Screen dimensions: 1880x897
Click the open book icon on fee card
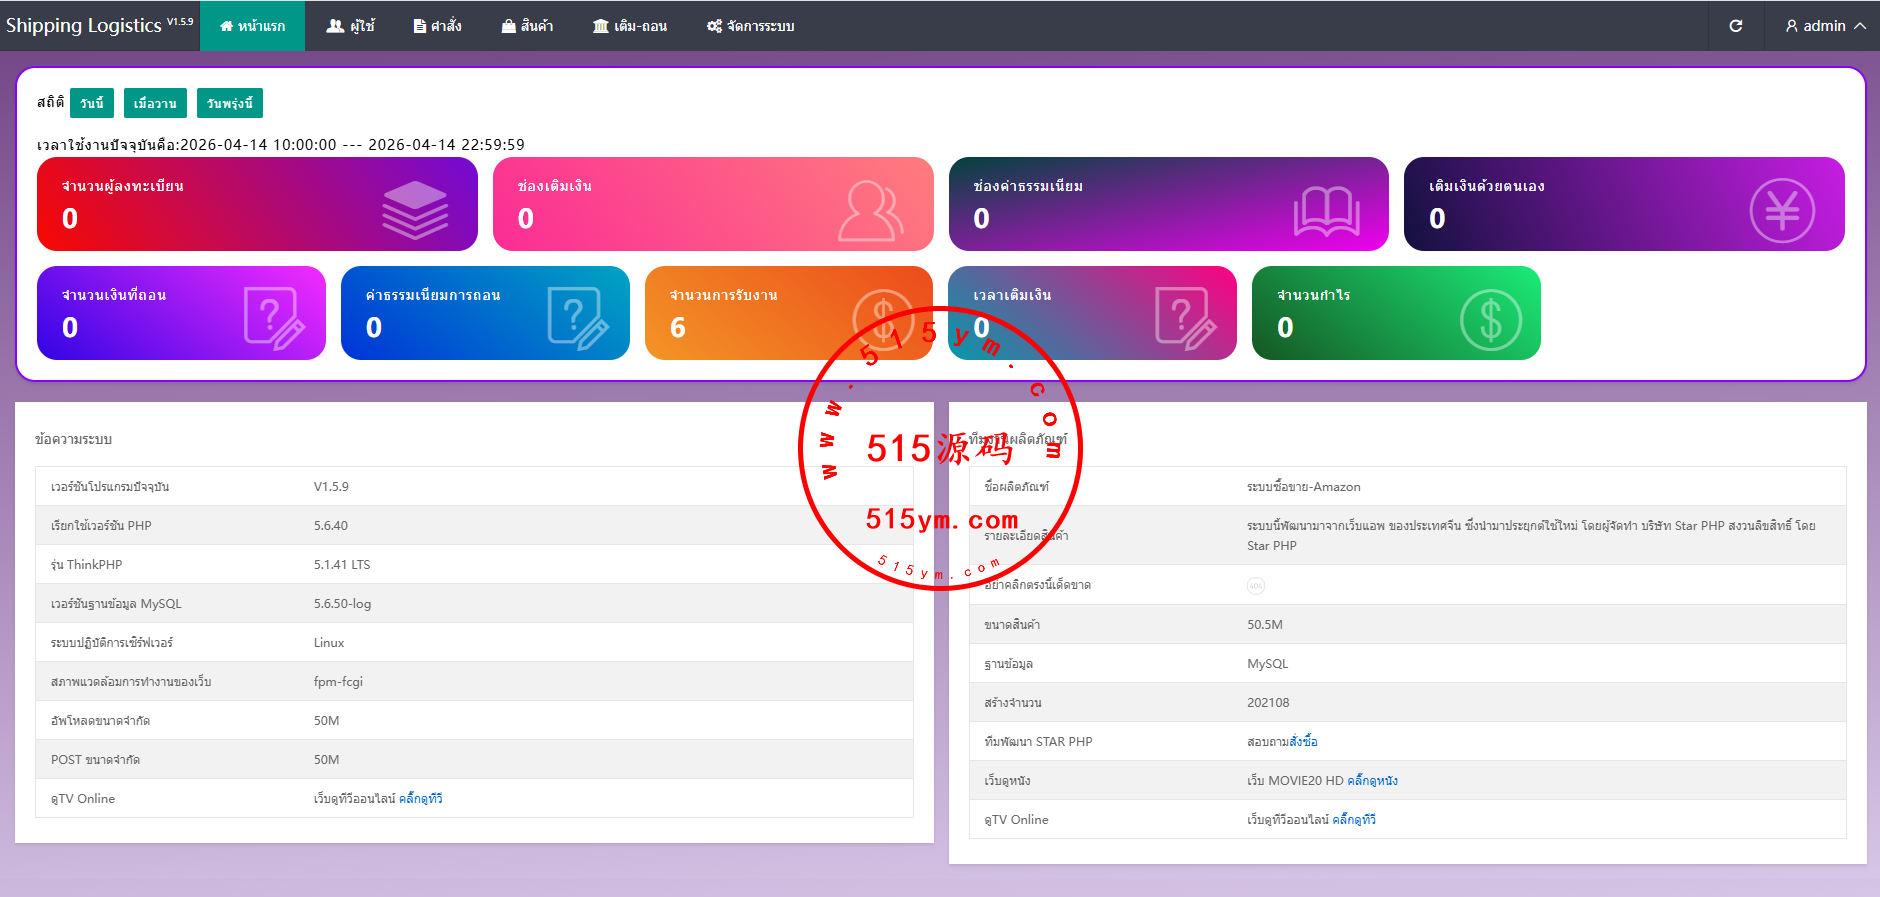coord(1326,211)
